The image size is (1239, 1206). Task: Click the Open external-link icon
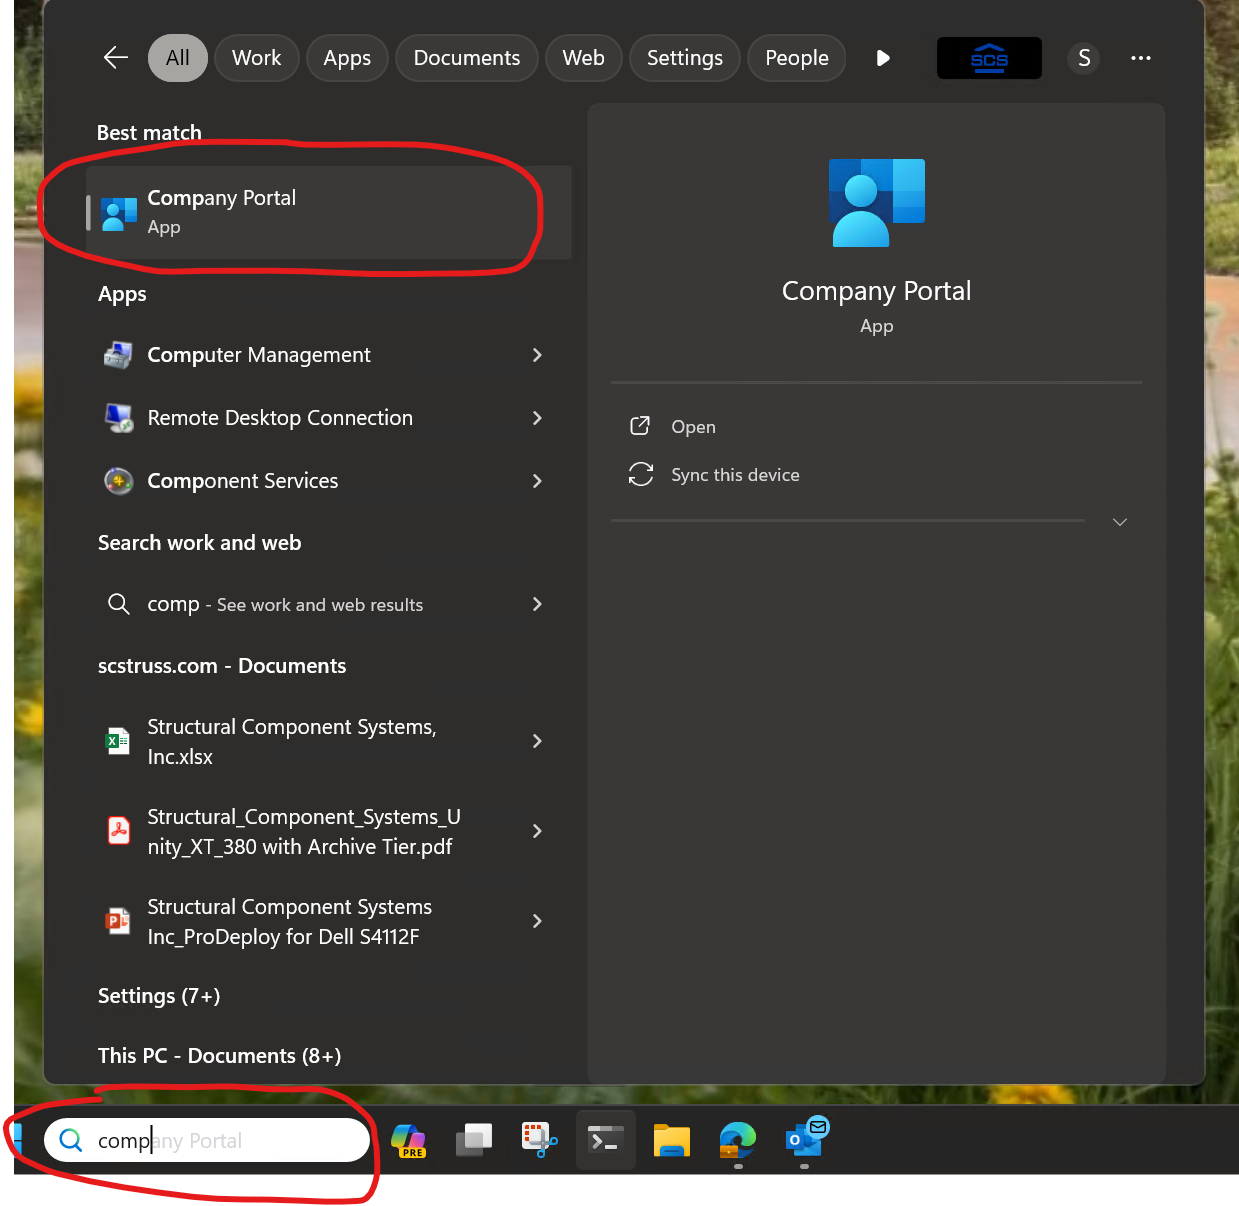640,426
